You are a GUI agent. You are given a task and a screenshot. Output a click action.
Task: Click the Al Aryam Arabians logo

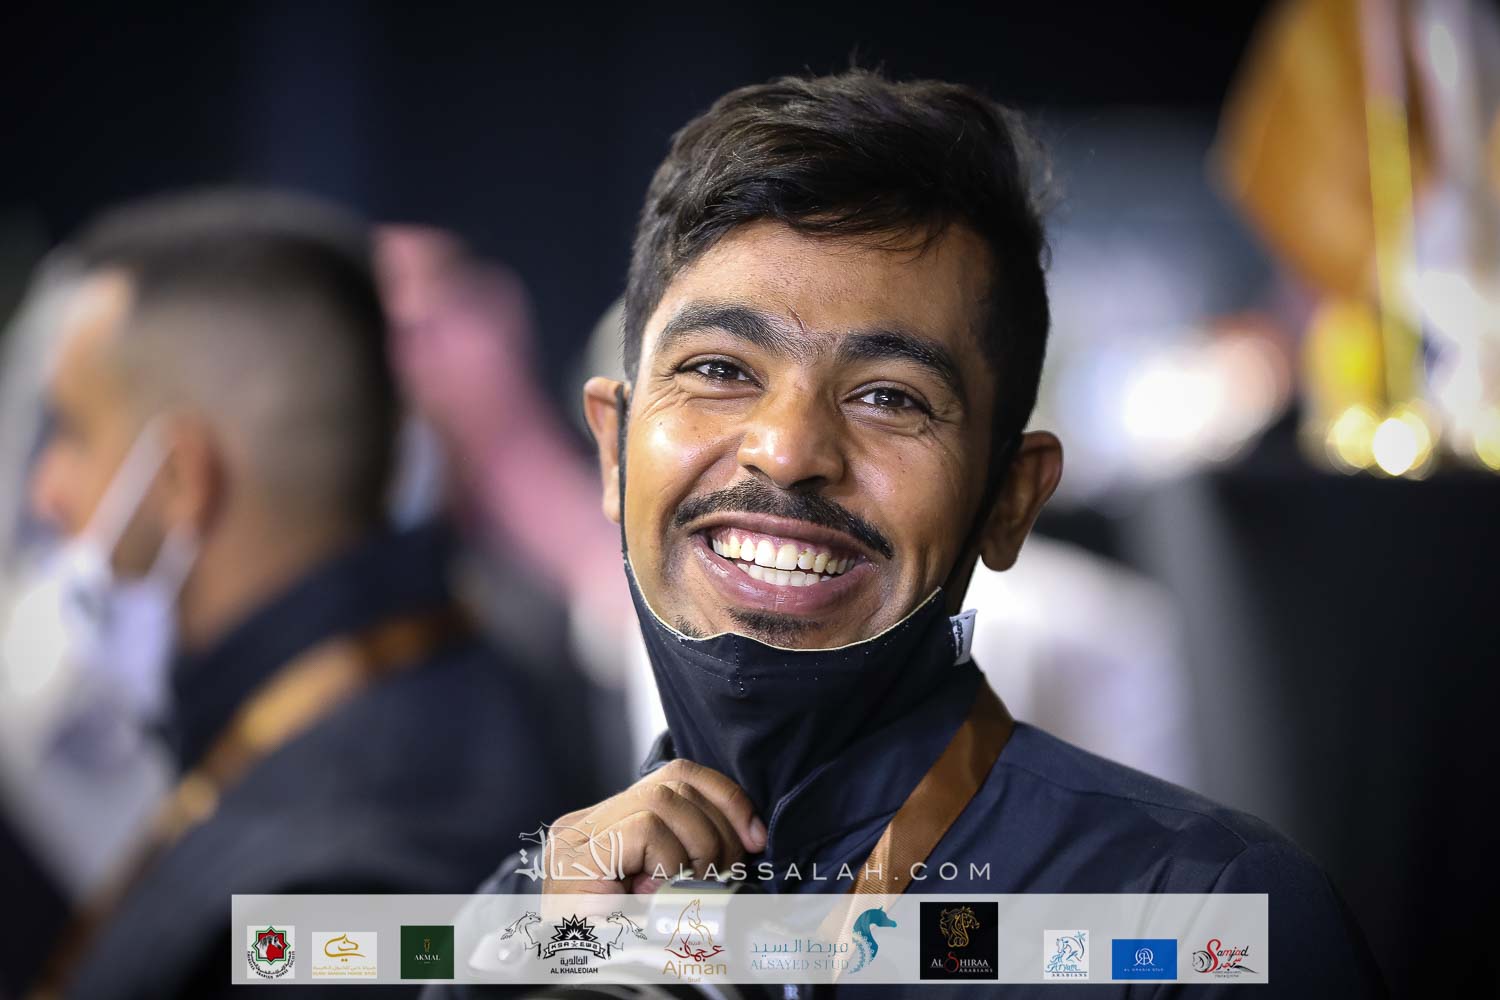pos(1066,955)
